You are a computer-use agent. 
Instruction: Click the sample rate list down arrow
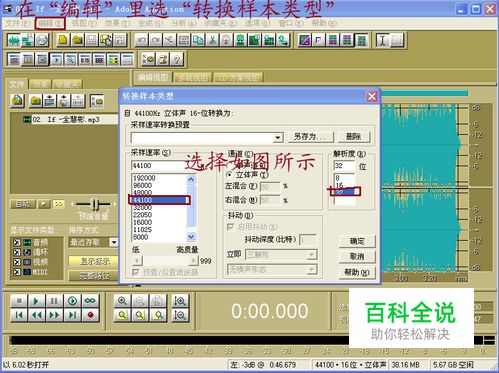pos(191,237)
